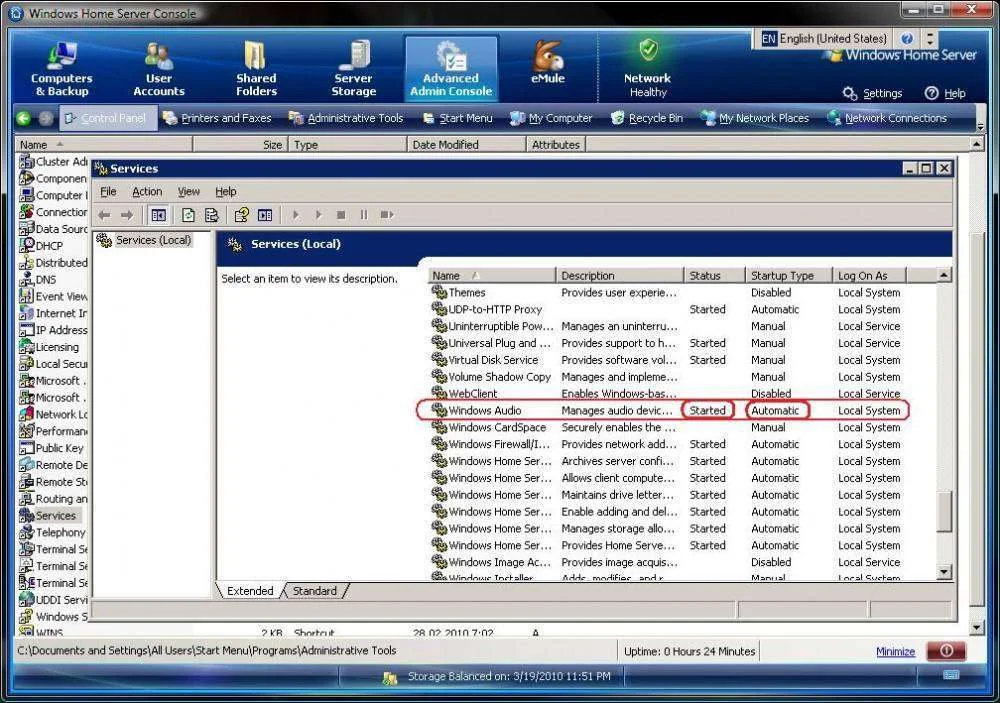Click Start Service play button
Image resolution: width=1000 pixels, height=703 pixels.
point(295,216)
